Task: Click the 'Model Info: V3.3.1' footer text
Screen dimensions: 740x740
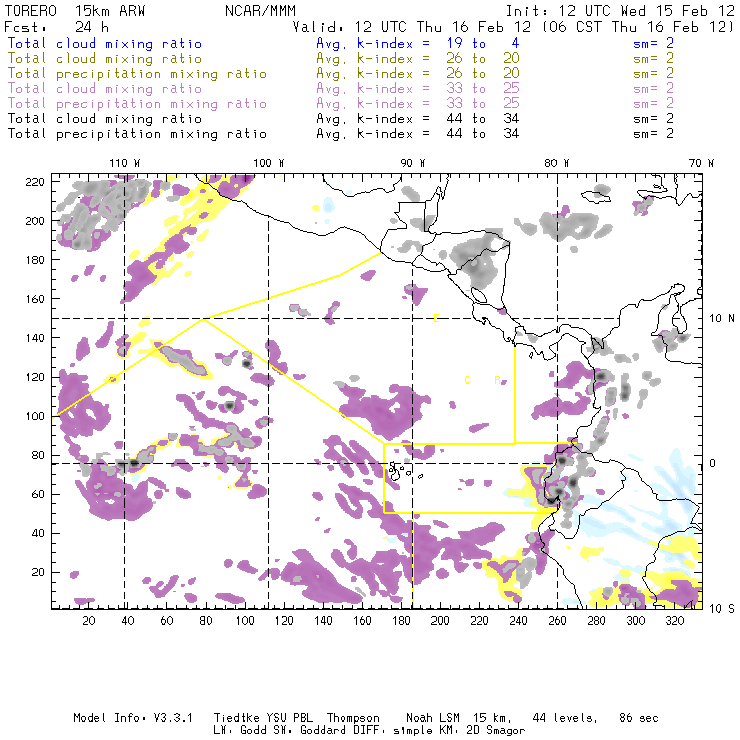Action: tap(133, 718)
